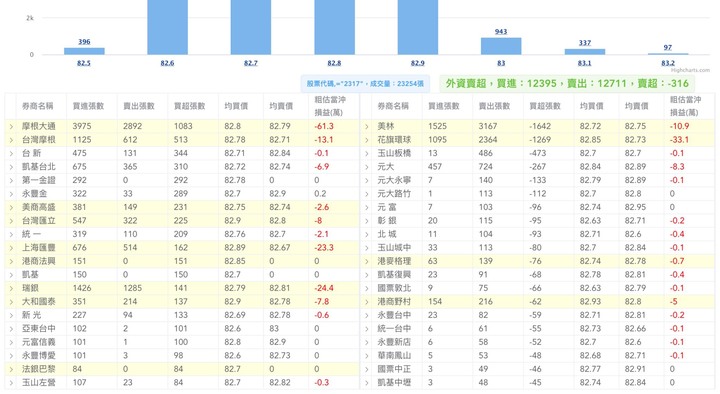720x394 pixels.
Task: Click the 3975 buy volume cell
Action: [x=82, y=126]
